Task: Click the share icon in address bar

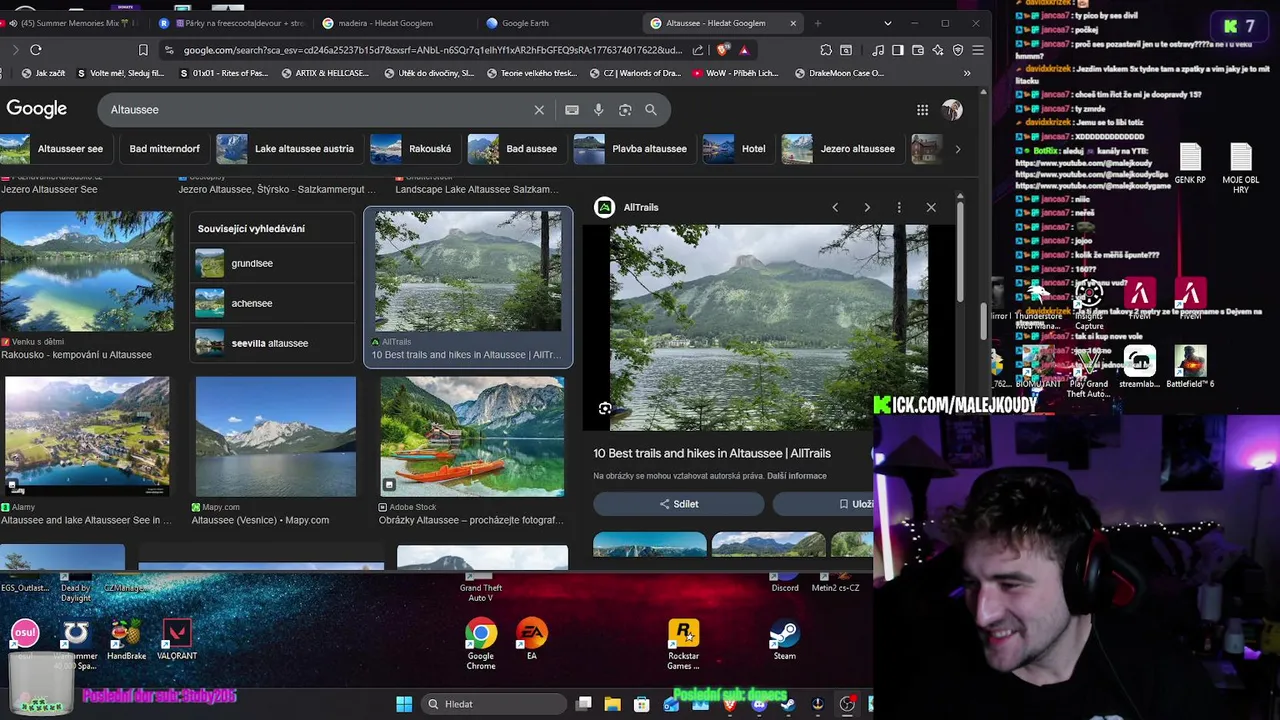Action: [698, 50]
